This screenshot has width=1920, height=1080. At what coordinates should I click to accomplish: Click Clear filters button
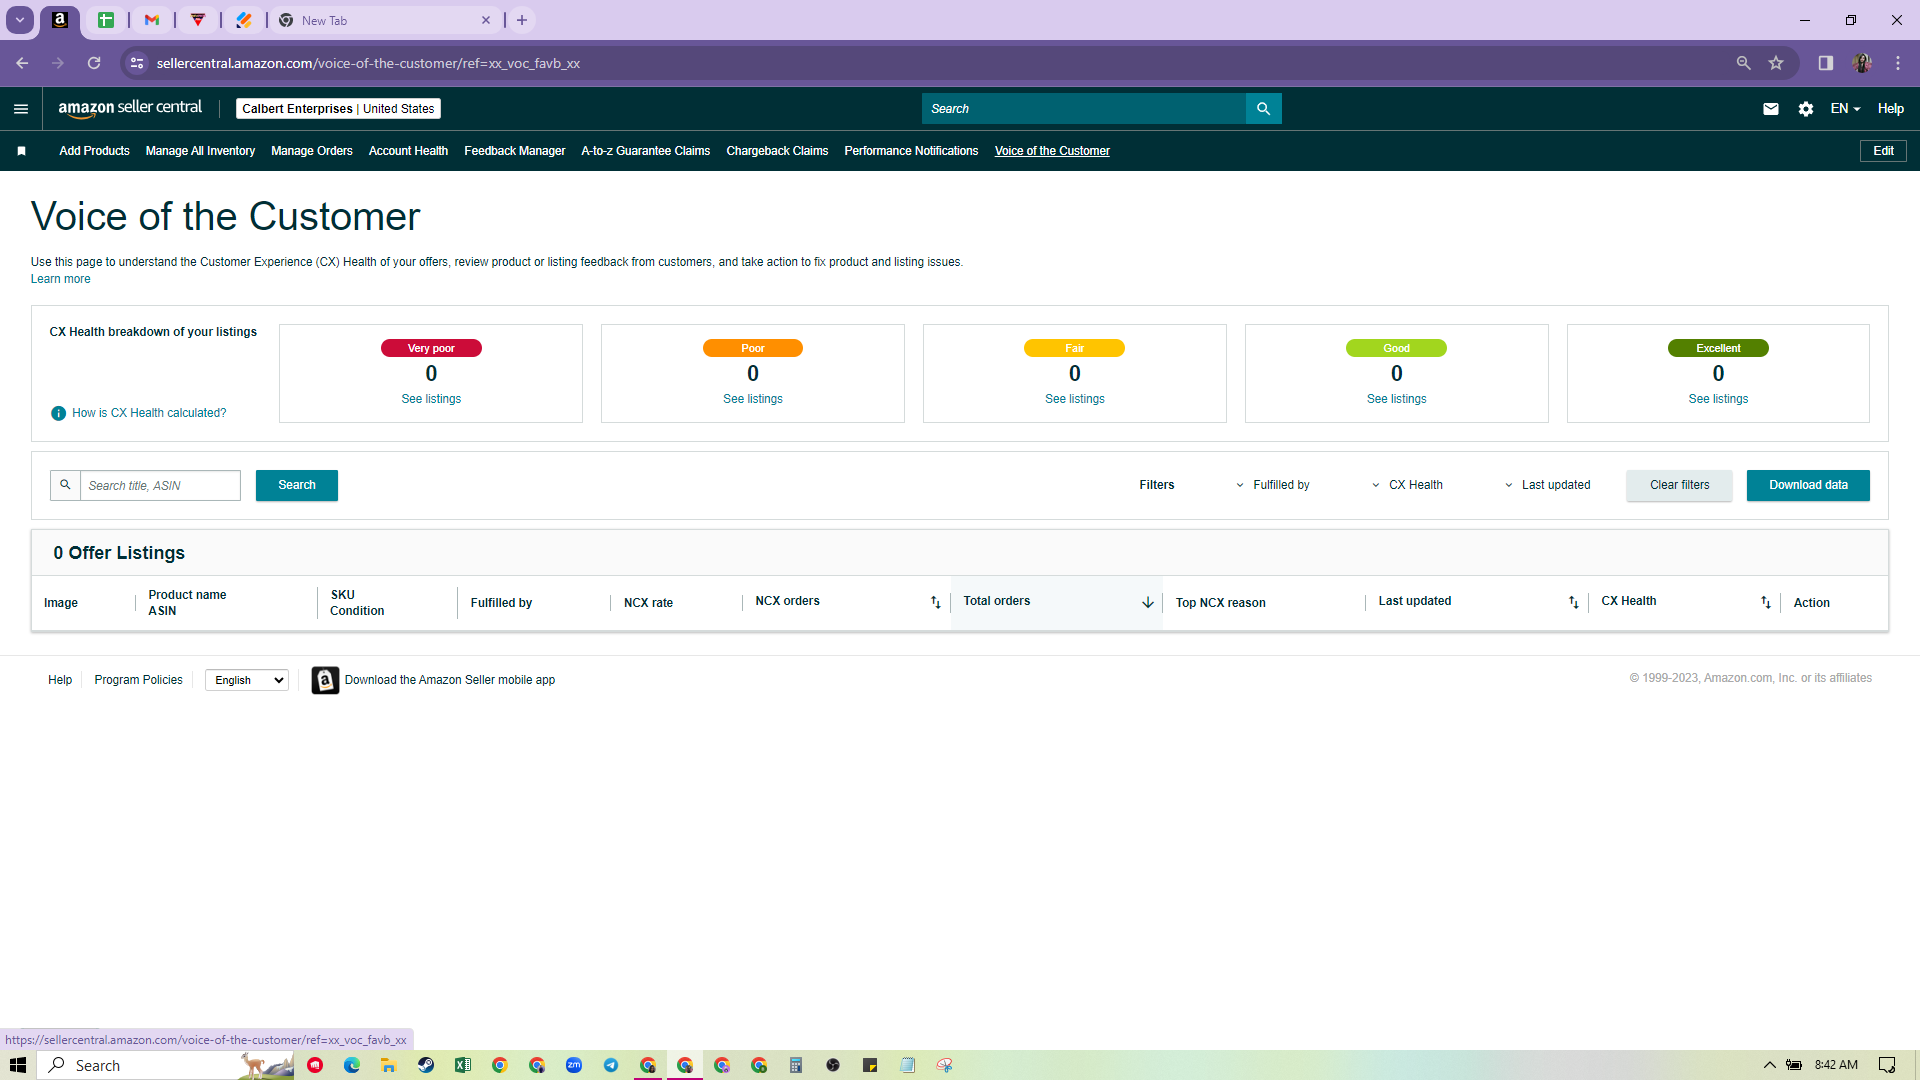pyautogui.click(x=1679, y=485)
